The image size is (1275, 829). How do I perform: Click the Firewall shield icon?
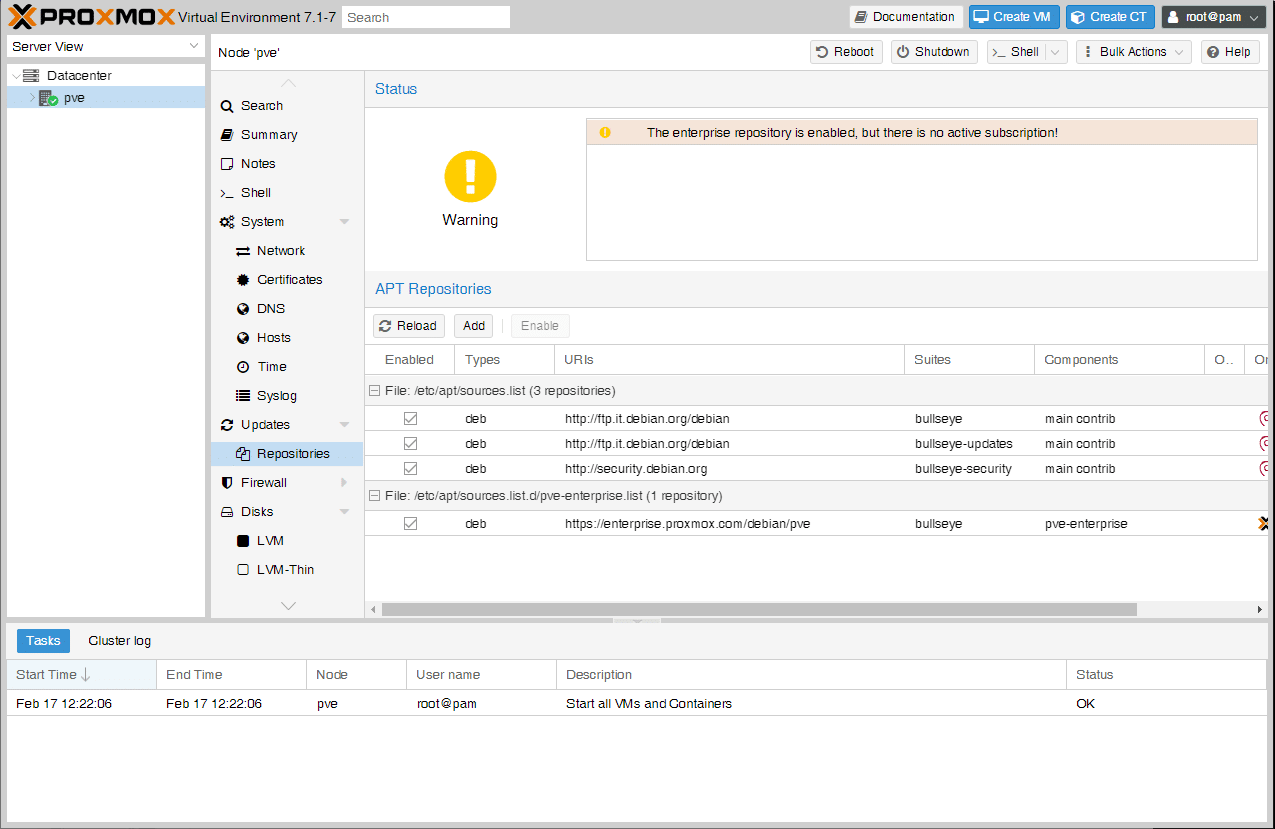(227, 483)
